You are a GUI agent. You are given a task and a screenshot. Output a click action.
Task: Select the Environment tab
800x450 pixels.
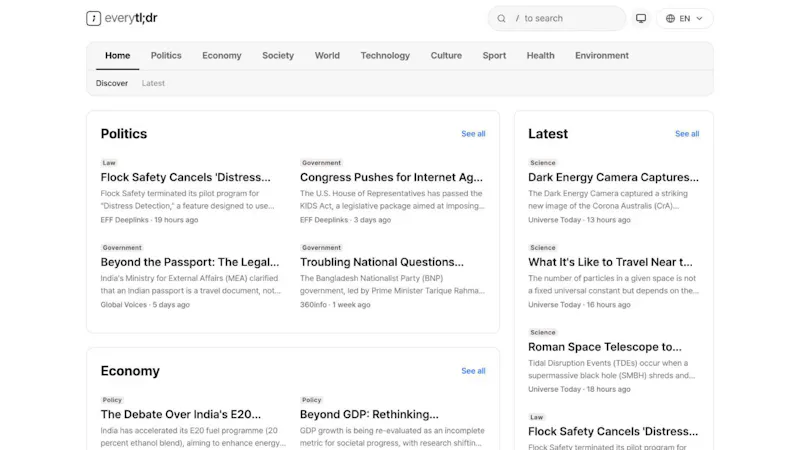[602, 56]
